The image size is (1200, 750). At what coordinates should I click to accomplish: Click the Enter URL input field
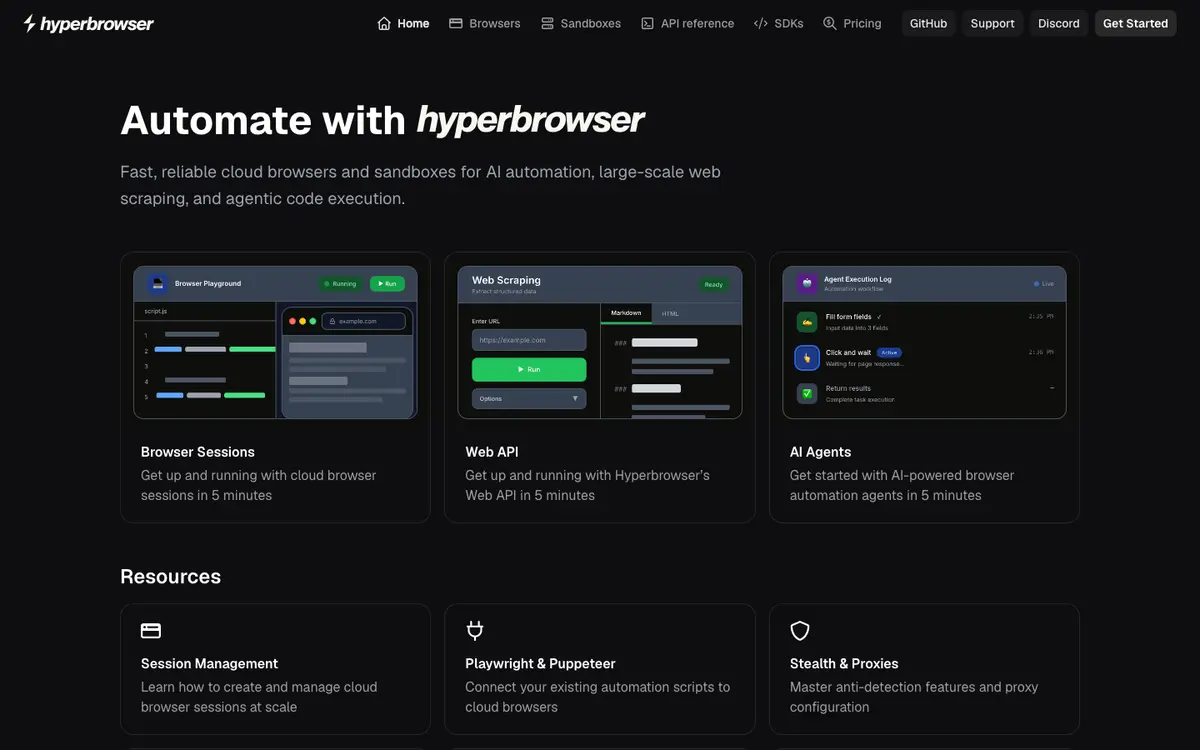point(529,340)
